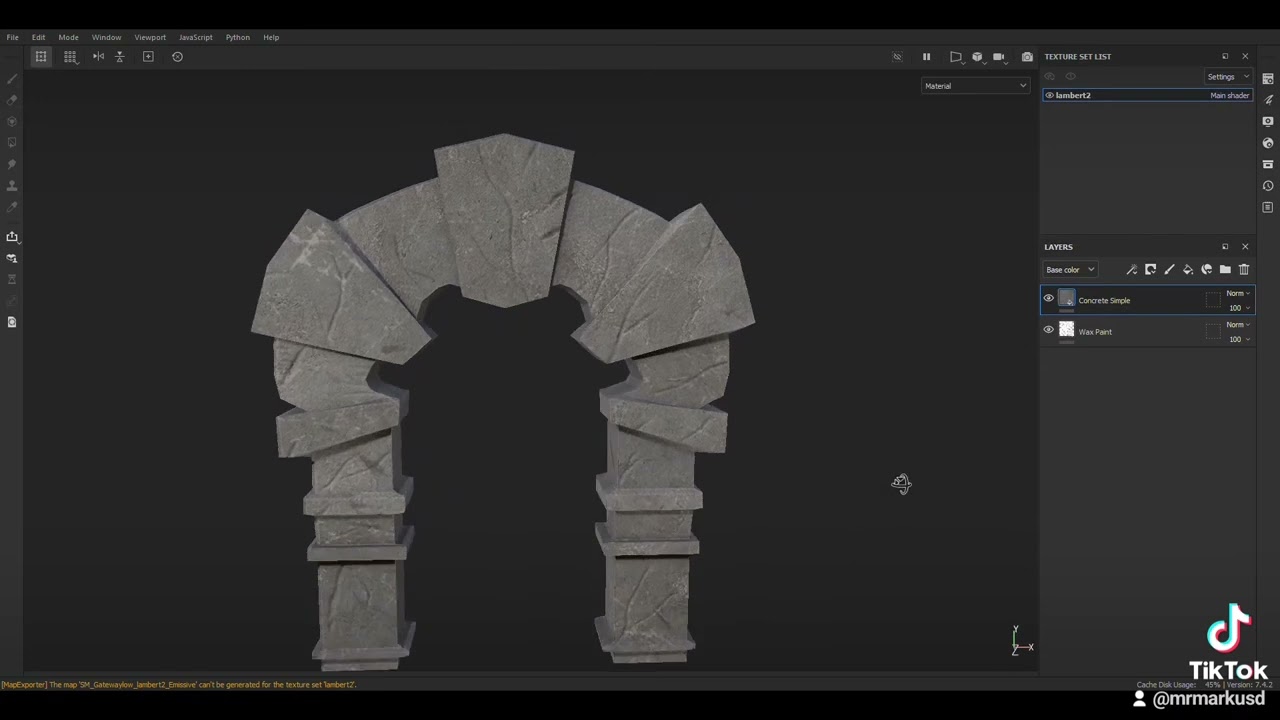This screenshot has width=1280, height=720.
Task: Toggle lambert2 texture set visibility eye
Action: 1049,95
